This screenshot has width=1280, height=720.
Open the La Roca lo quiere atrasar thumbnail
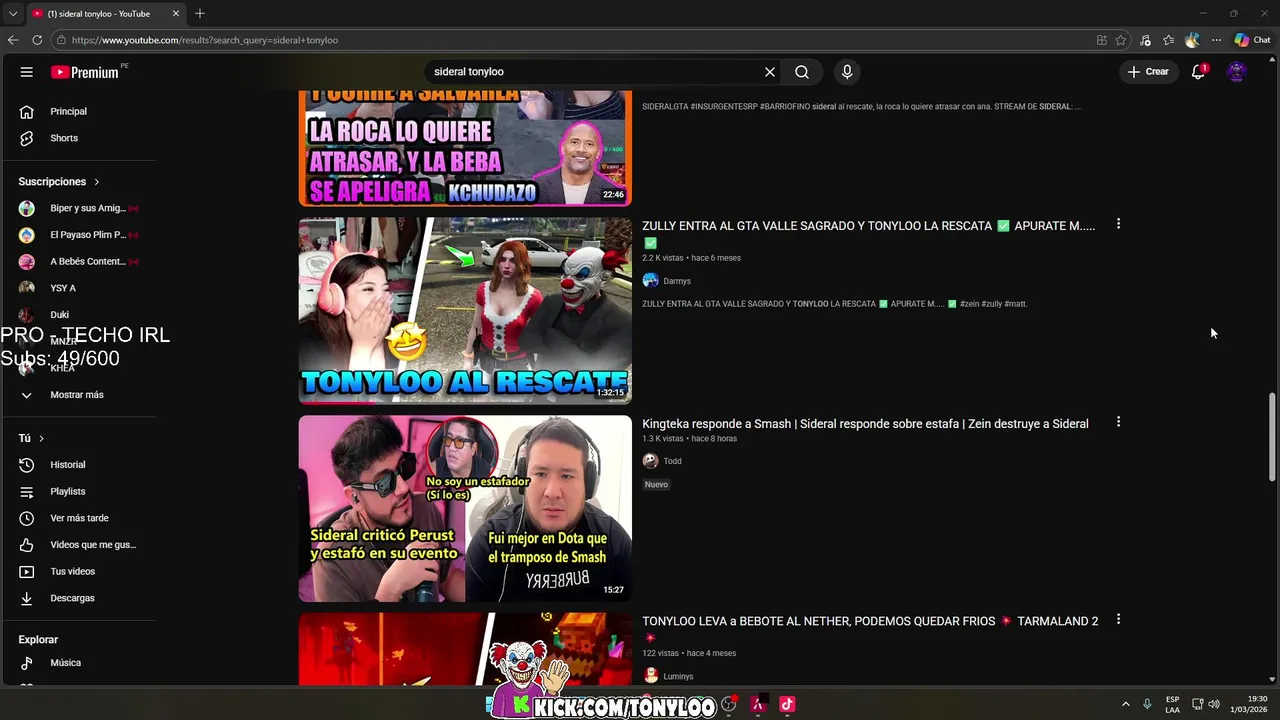pyautogui.click(x=465, y=148)
